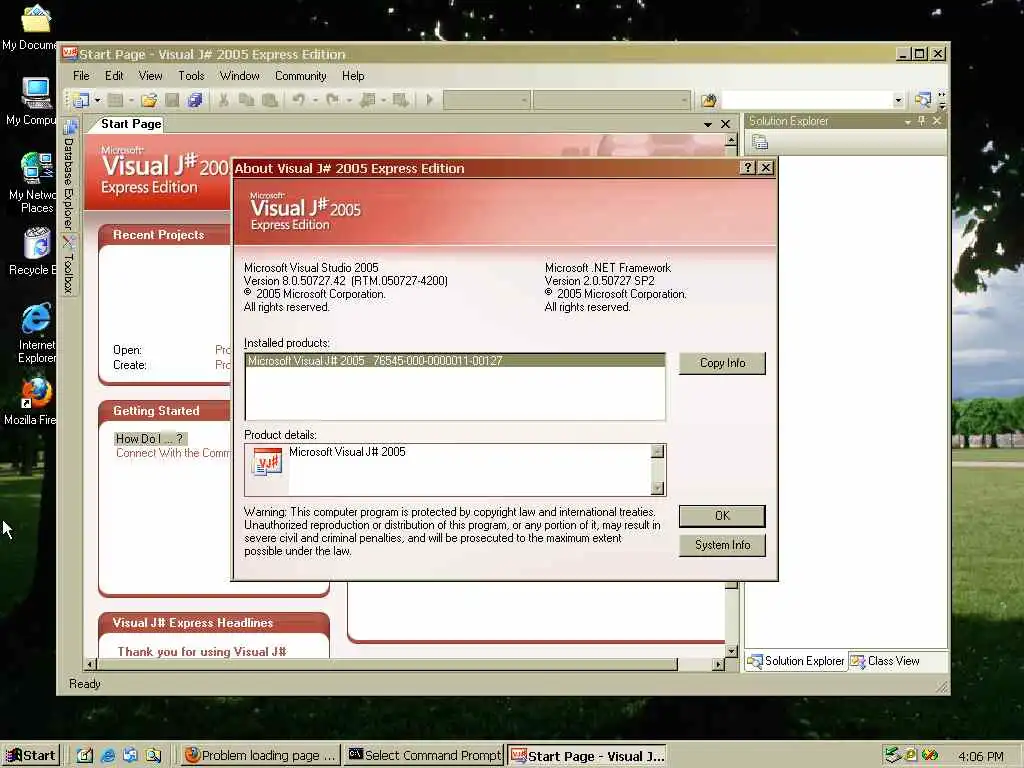Click the Start Page vertical scroll down arrow

731,651
